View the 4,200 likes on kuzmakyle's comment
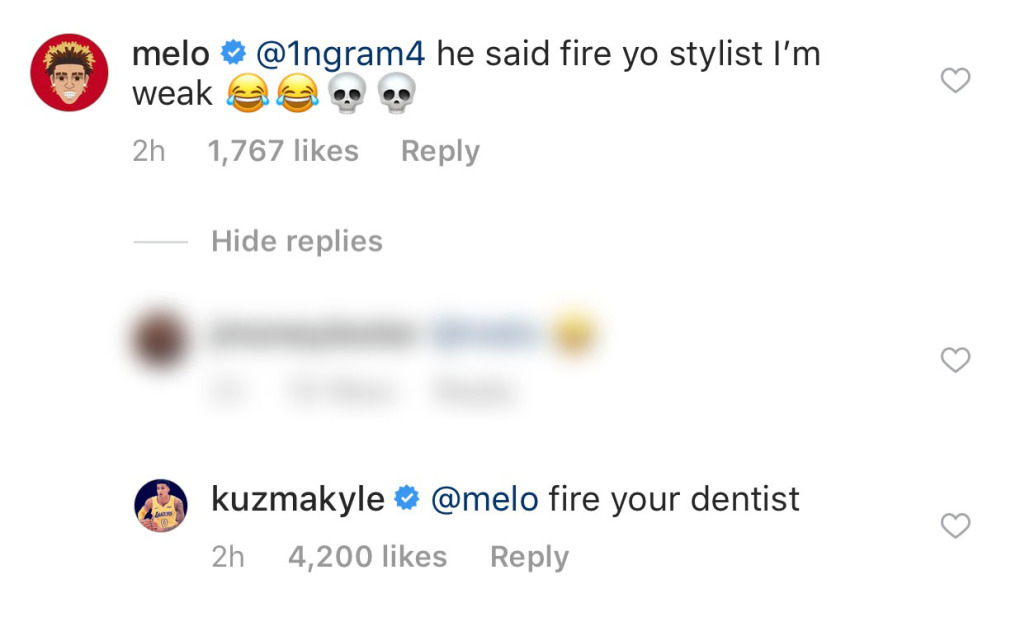1024x622 pixels. click(367, 556)
